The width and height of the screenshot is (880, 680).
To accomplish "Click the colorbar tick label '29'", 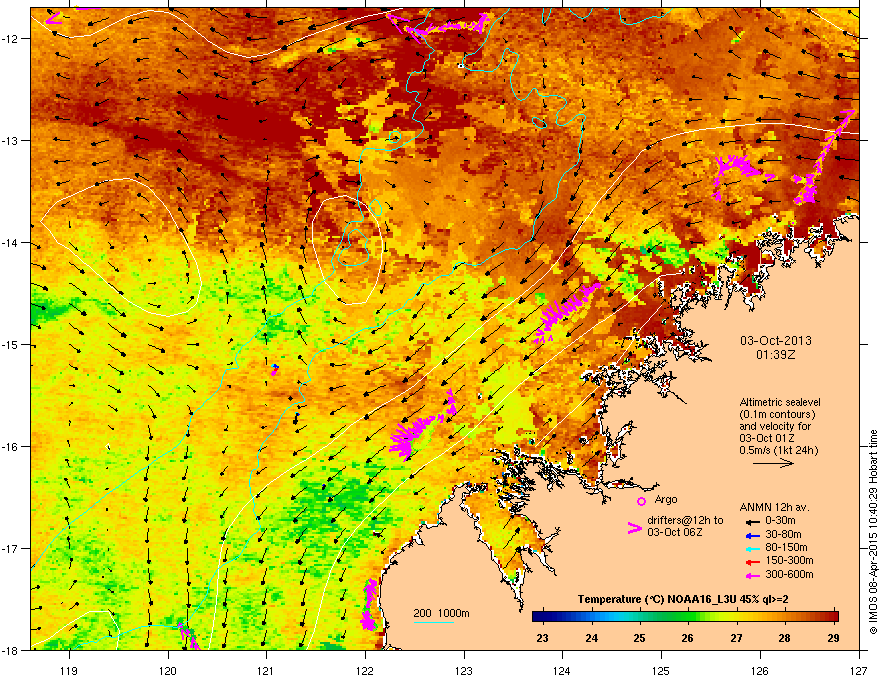I will pos(833,638).
